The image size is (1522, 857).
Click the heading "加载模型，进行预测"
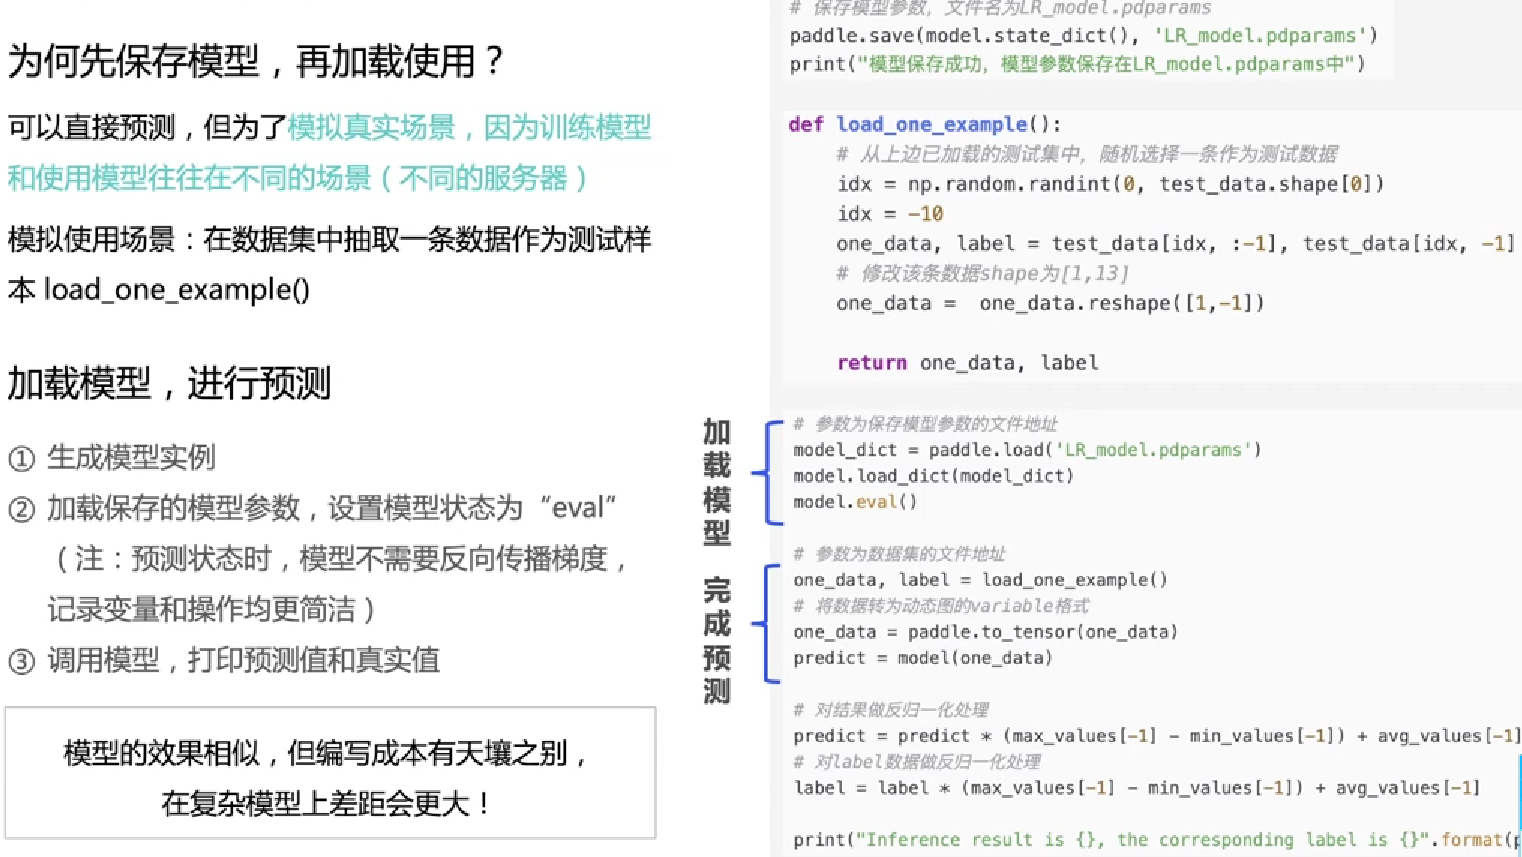point(169,384)
